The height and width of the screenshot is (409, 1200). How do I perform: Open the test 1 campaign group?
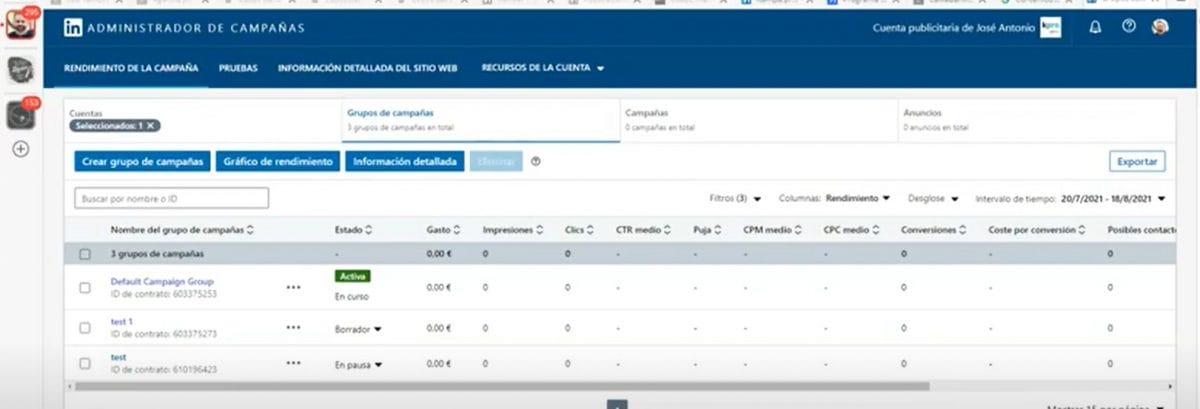coord(121,321)
